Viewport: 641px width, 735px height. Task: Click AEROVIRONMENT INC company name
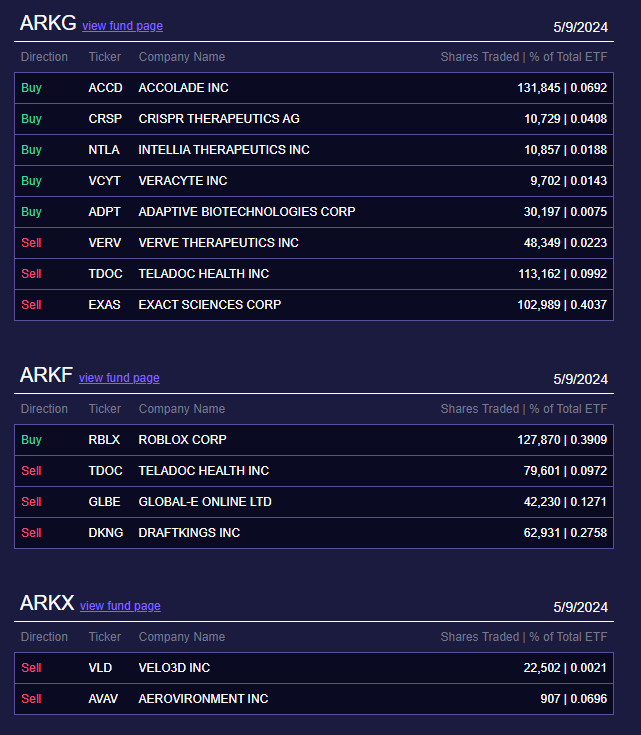pyautogui.click(x=204, y=698)
